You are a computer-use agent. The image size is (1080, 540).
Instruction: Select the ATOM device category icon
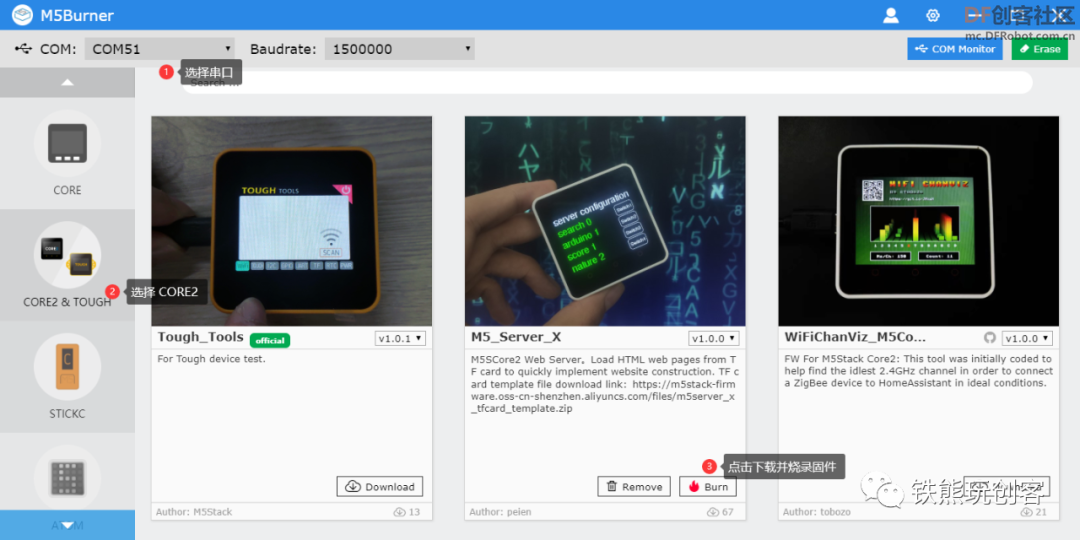68,479
